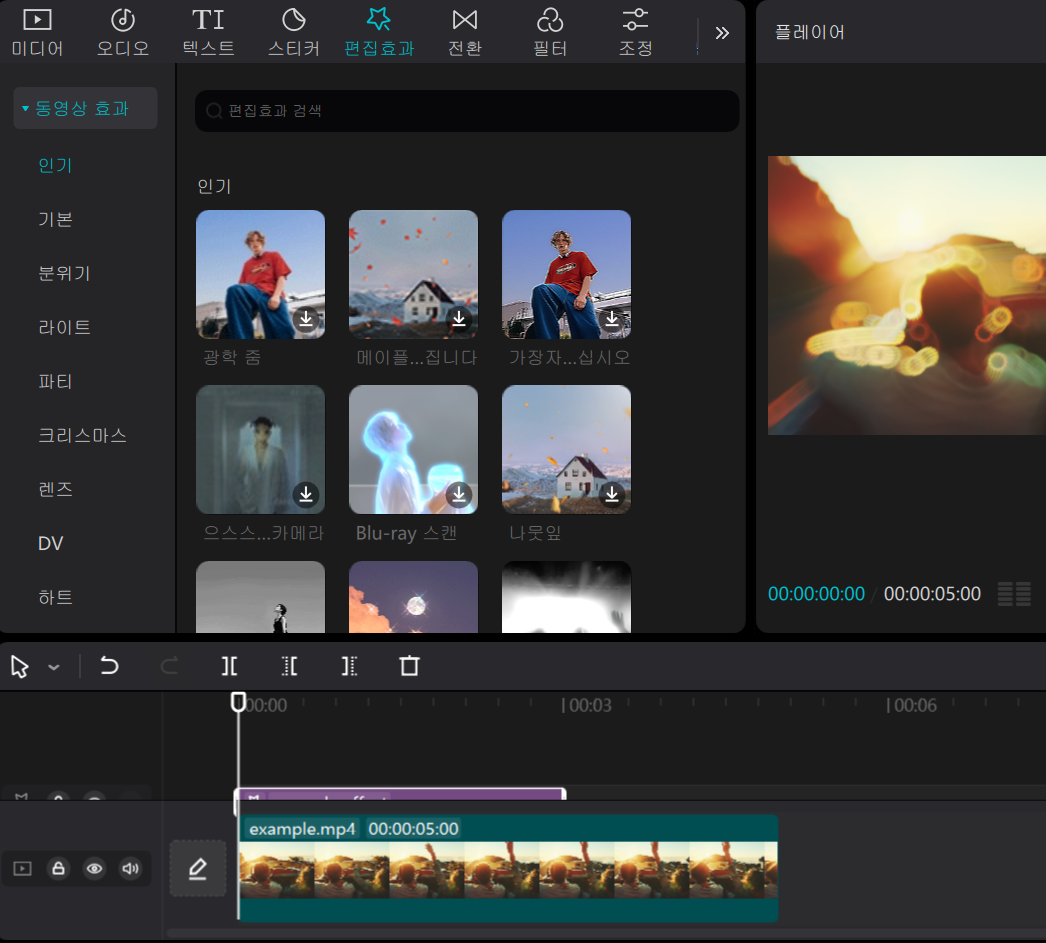Click the player preview image
The image size is (1046, 943).
click(907, 295)
